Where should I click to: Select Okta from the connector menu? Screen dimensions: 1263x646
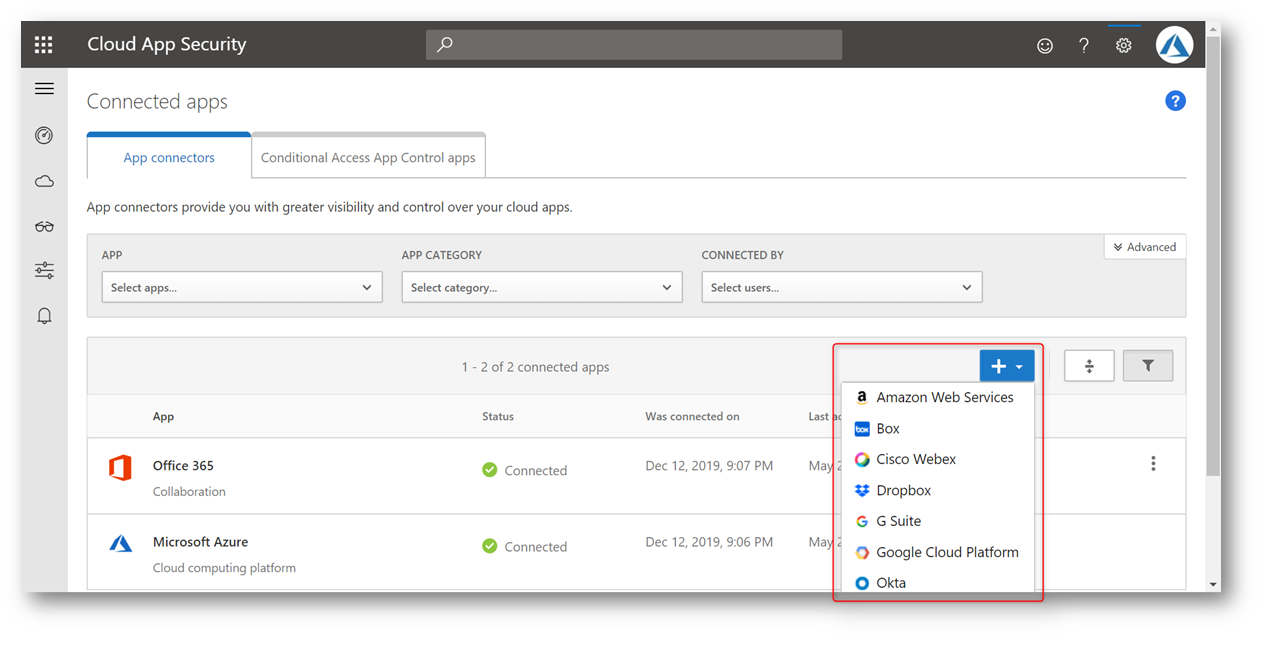(x=938, y=582)
